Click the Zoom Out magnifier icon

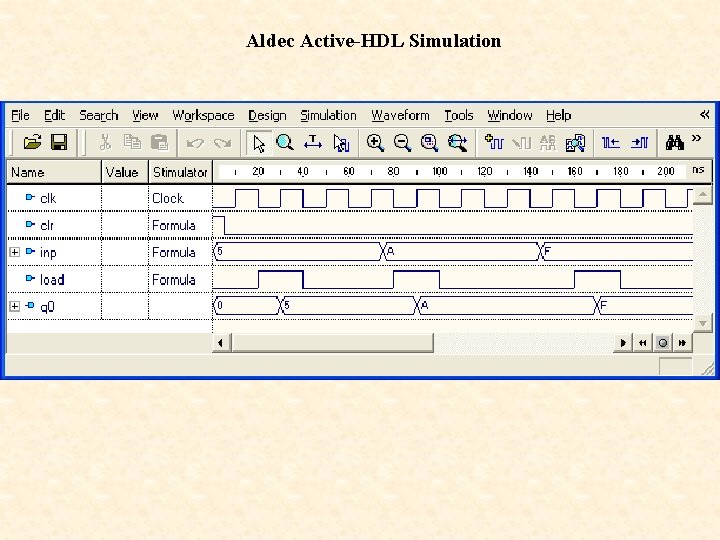click(402, 143)
